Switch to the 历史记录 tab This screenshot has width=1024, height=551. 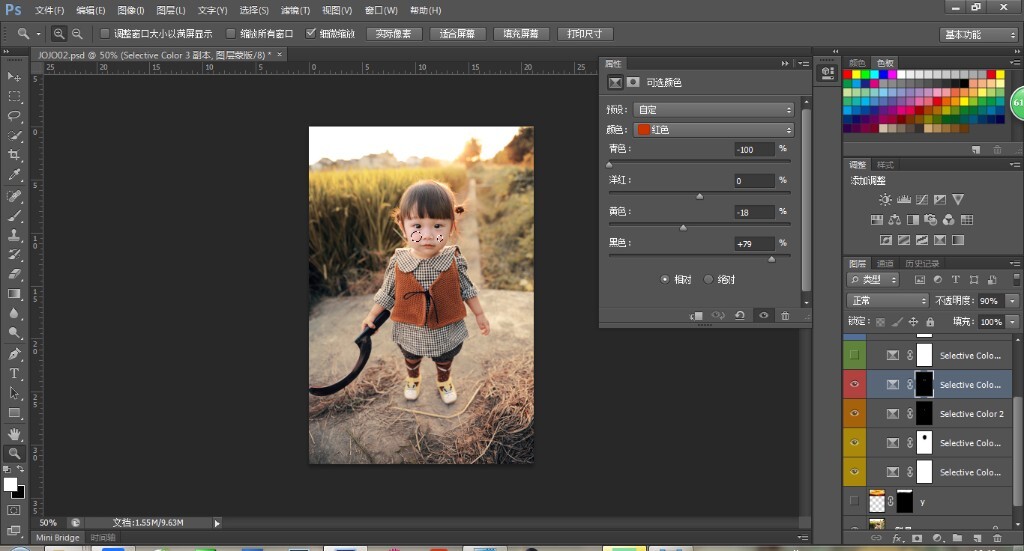tap(922, 263)
